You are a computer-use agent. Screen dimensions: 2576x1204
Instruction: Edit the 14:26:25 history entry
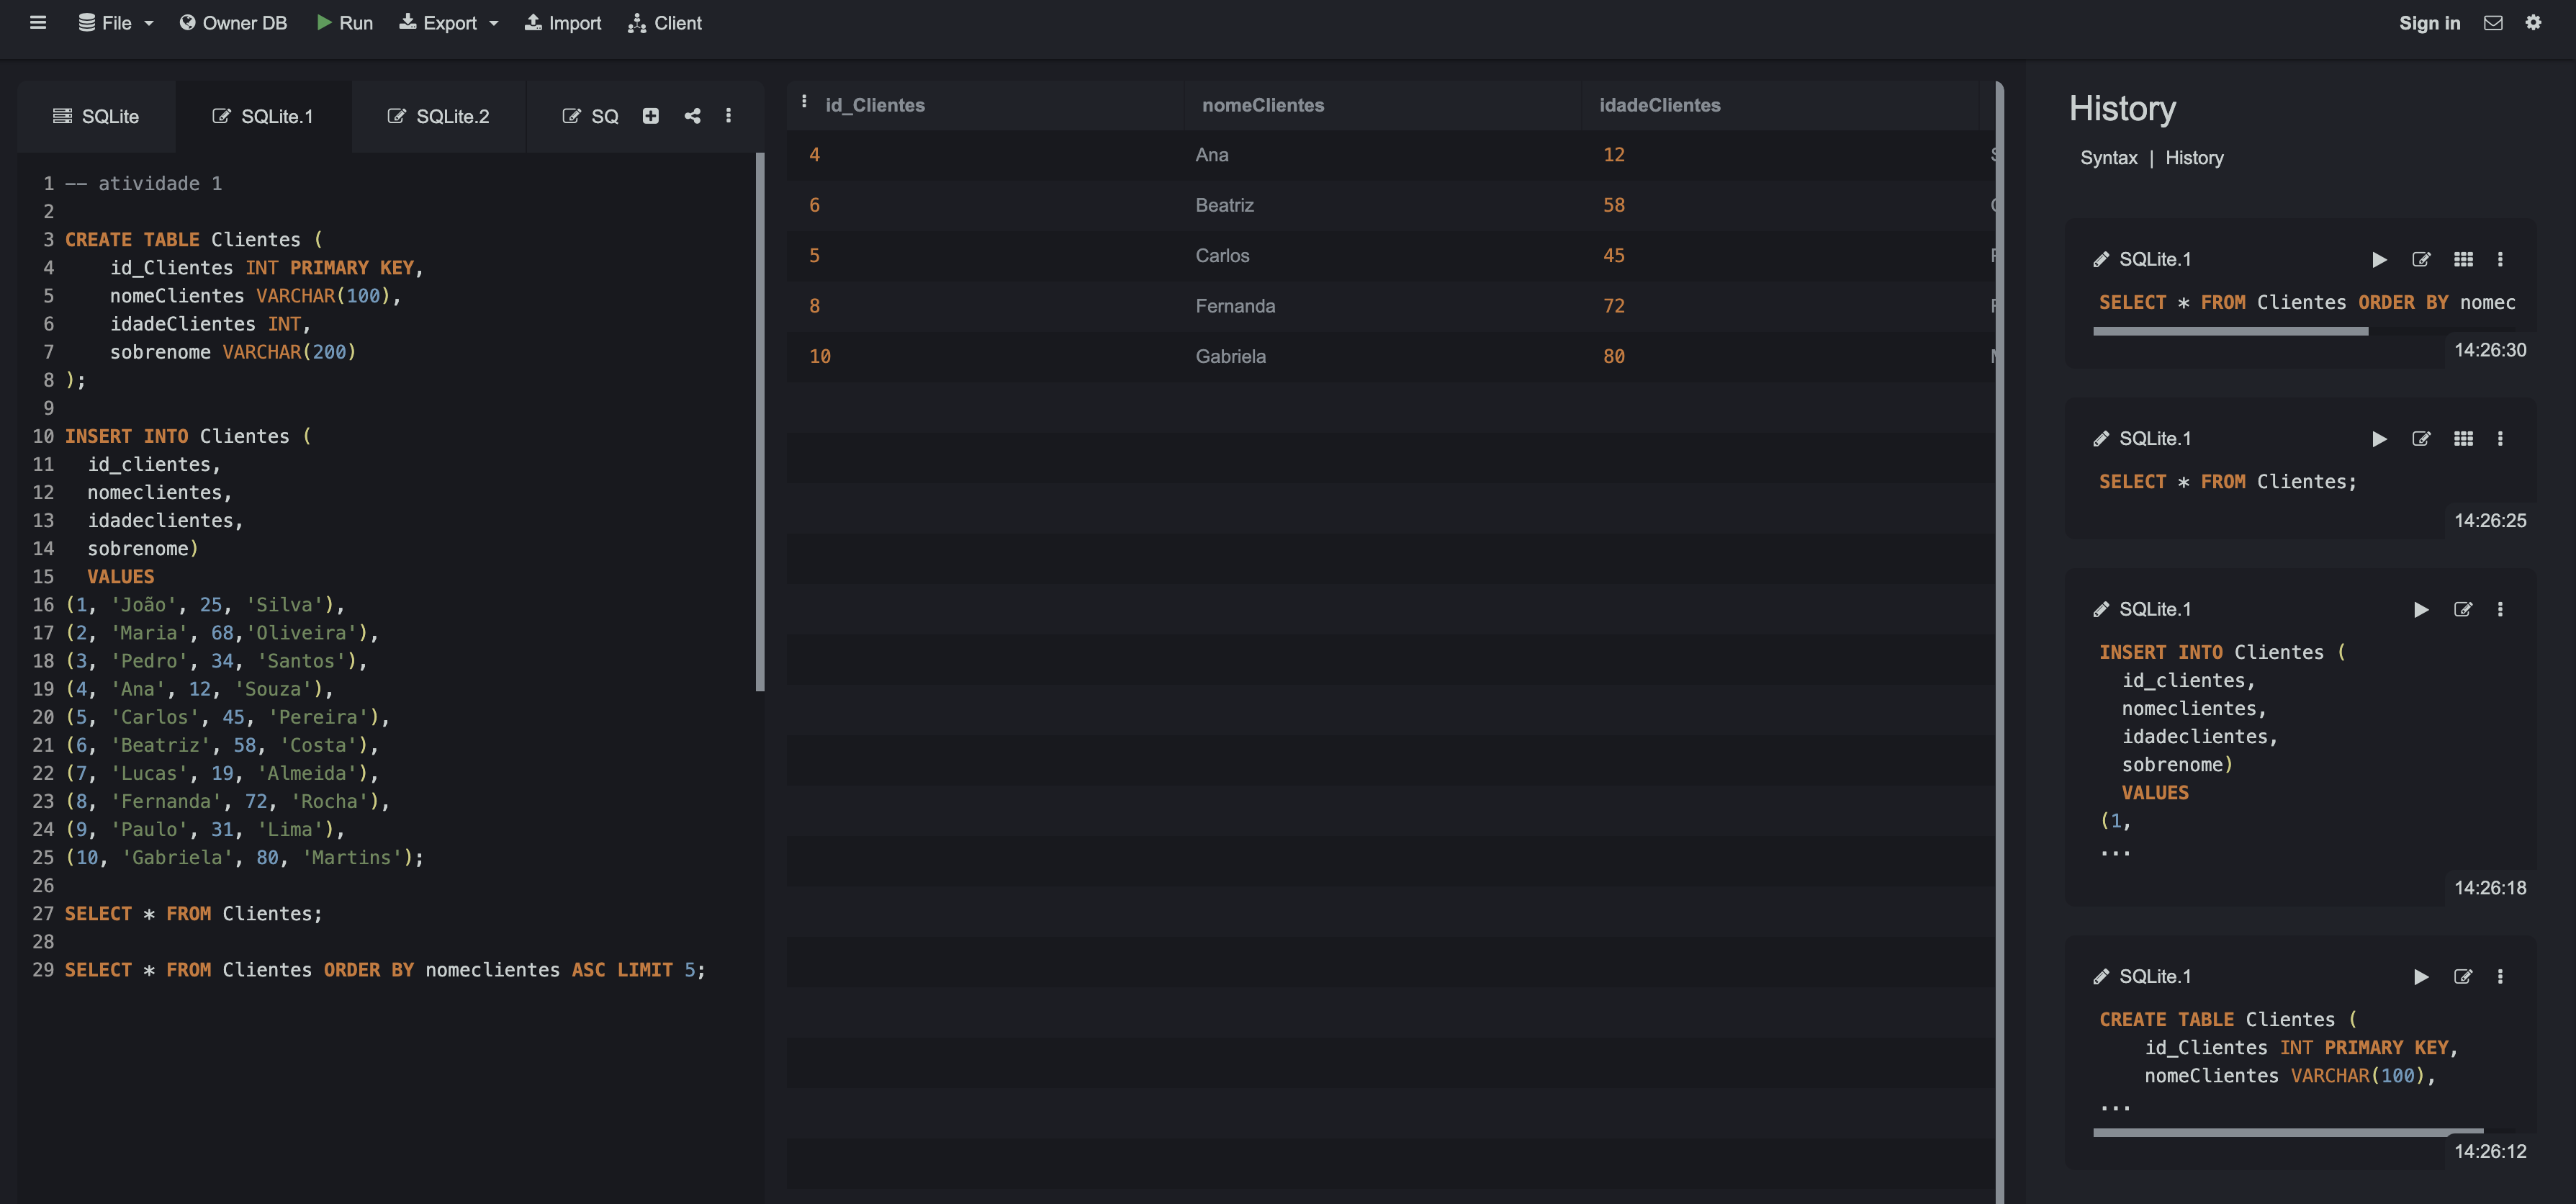click(x=2421, y=439)
